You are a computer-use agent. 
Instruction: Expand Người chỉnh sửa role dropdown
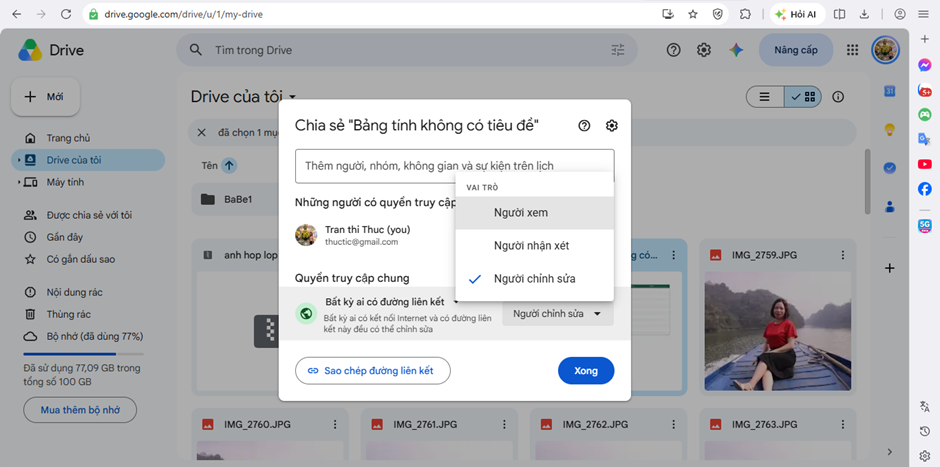tap(558, 314)
